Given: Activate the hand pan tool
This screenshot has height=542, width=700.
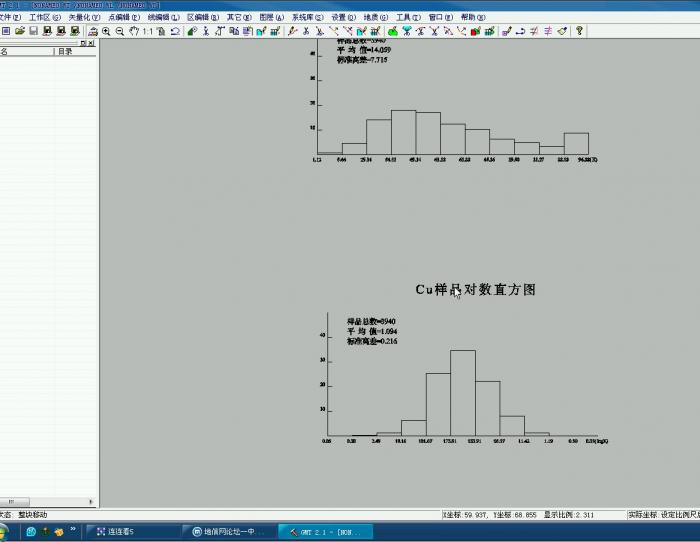Looking at the screenshot, I should [x=133, y=31].
